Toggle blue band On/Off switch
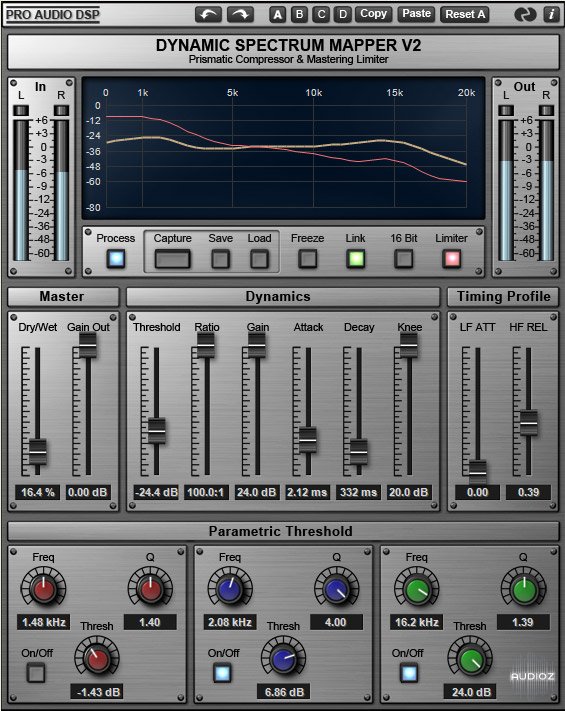The height and width of the screenshot is (711, 565). [222, 673]
